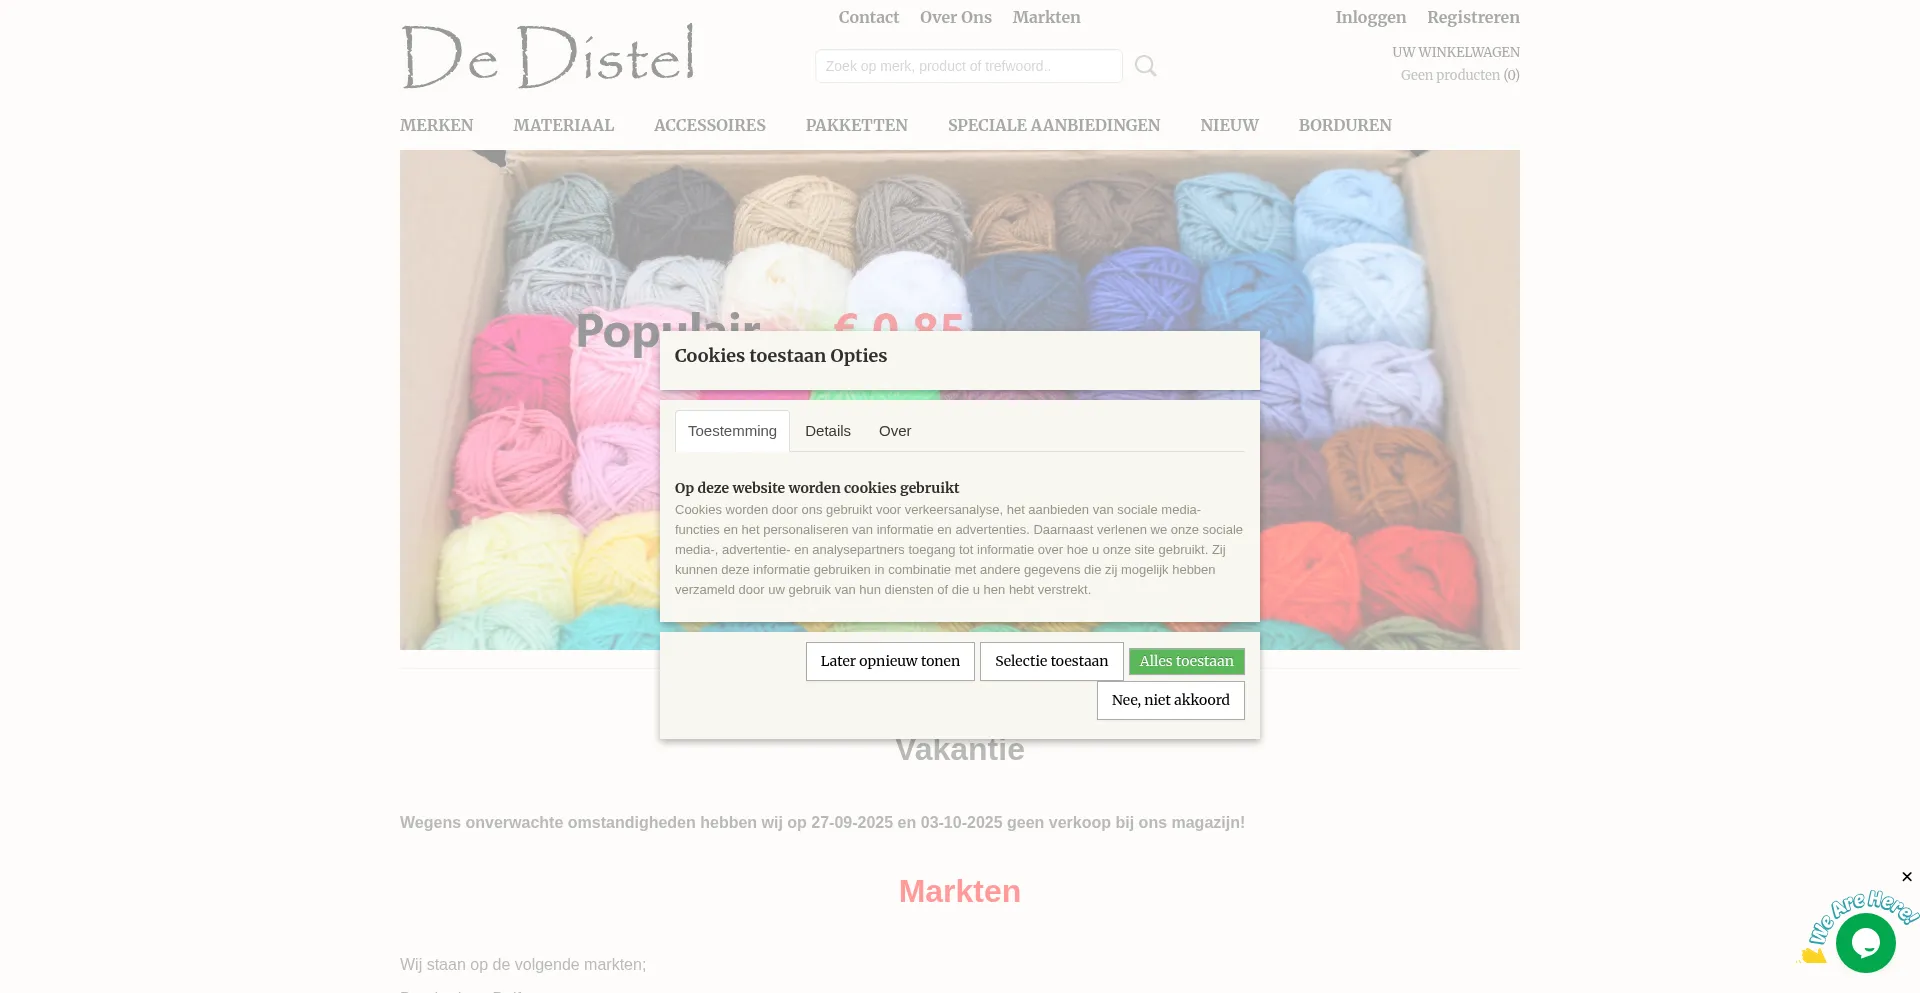The image size is (1920, 993).
Task: Open the MATERIAAL menu
Action: (564, 125)
